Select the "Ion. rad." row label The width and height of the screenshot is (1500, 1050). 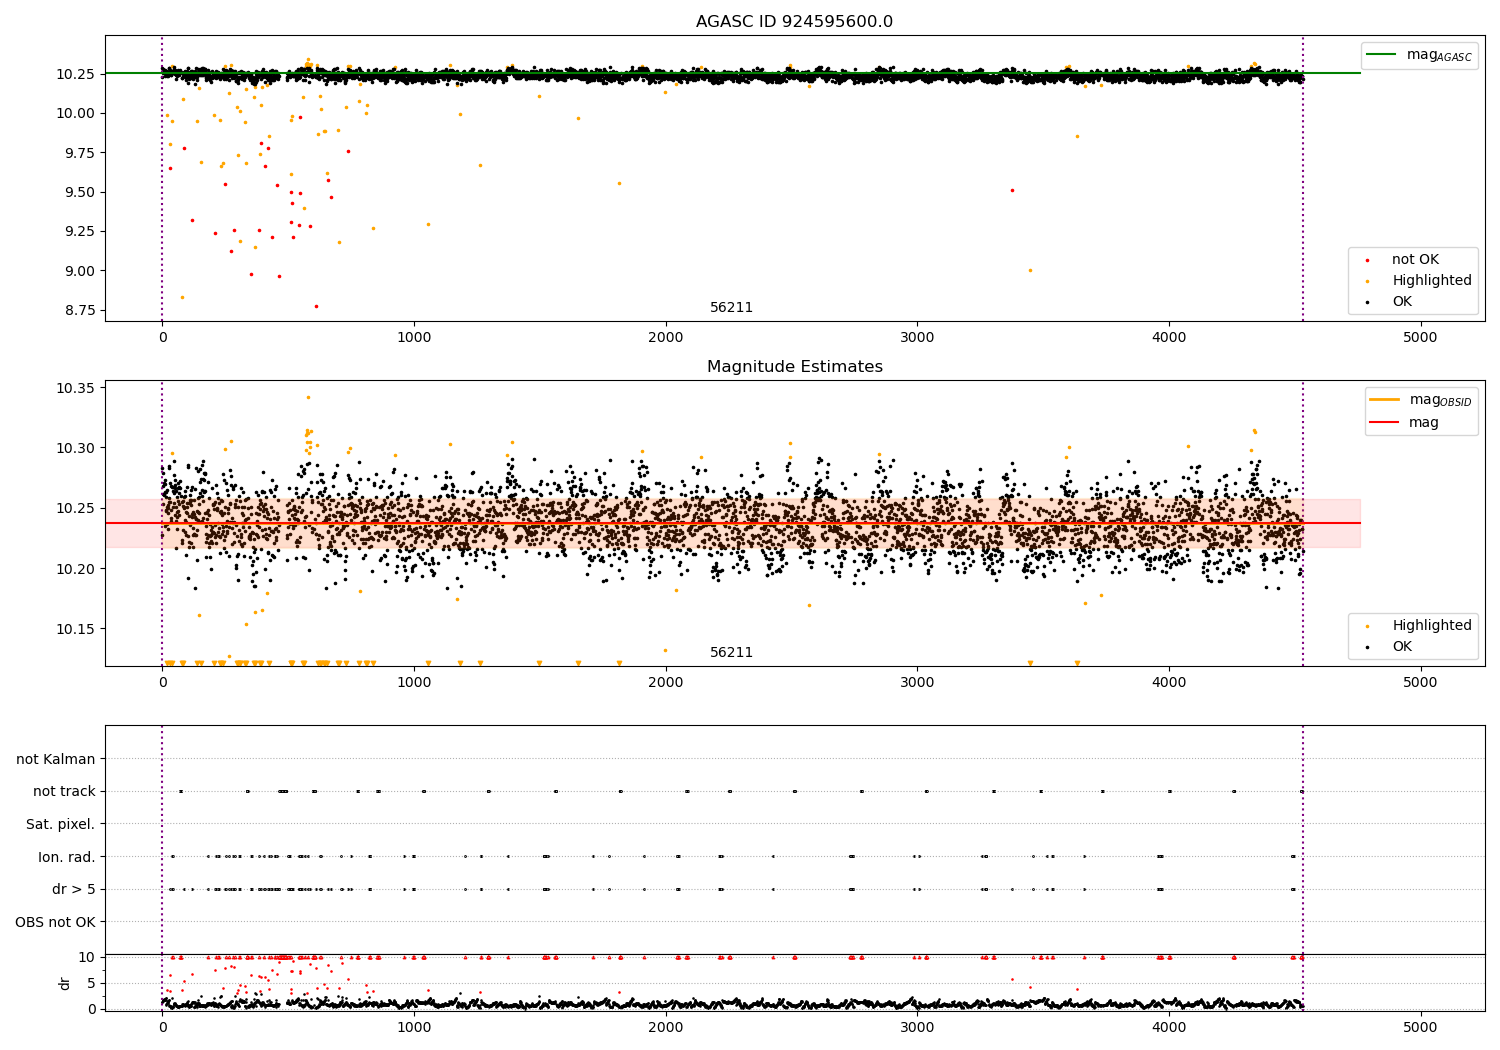[x=67, y=858]
